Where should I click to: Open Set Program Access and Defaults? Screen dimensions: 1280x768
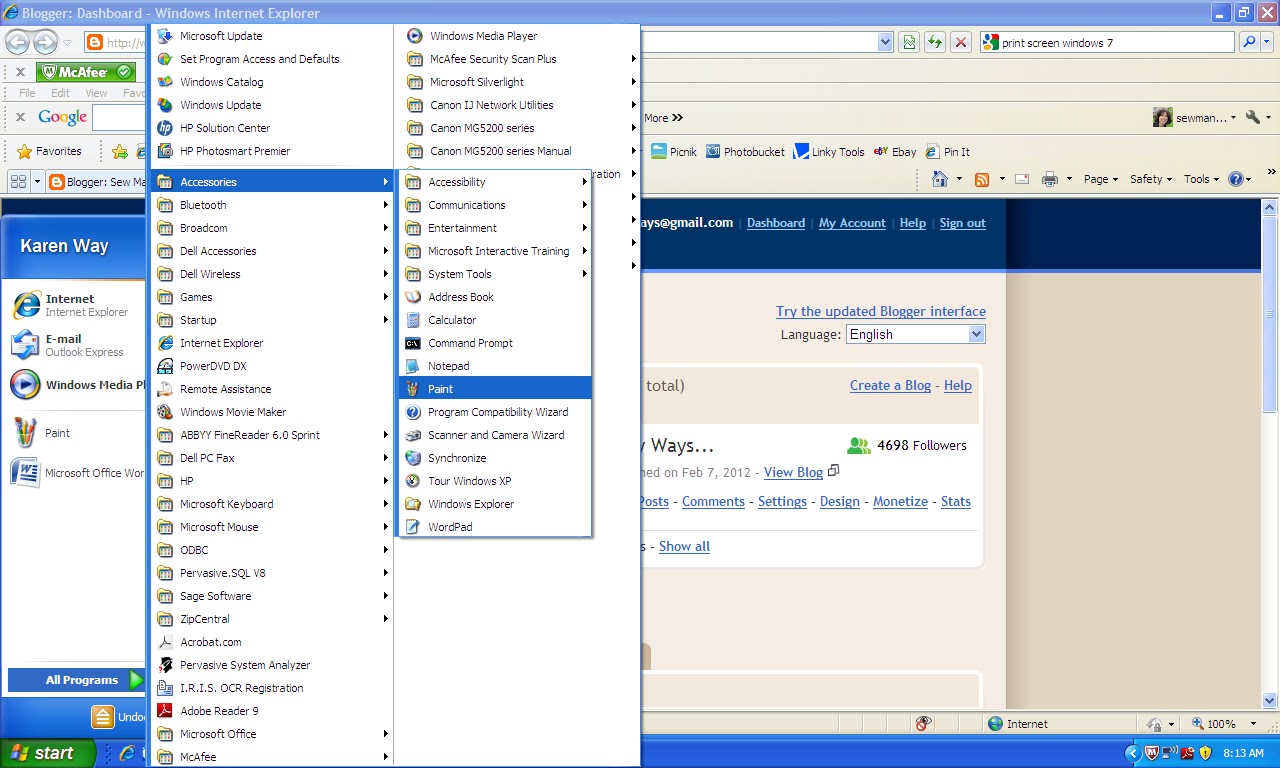[272, 59]
